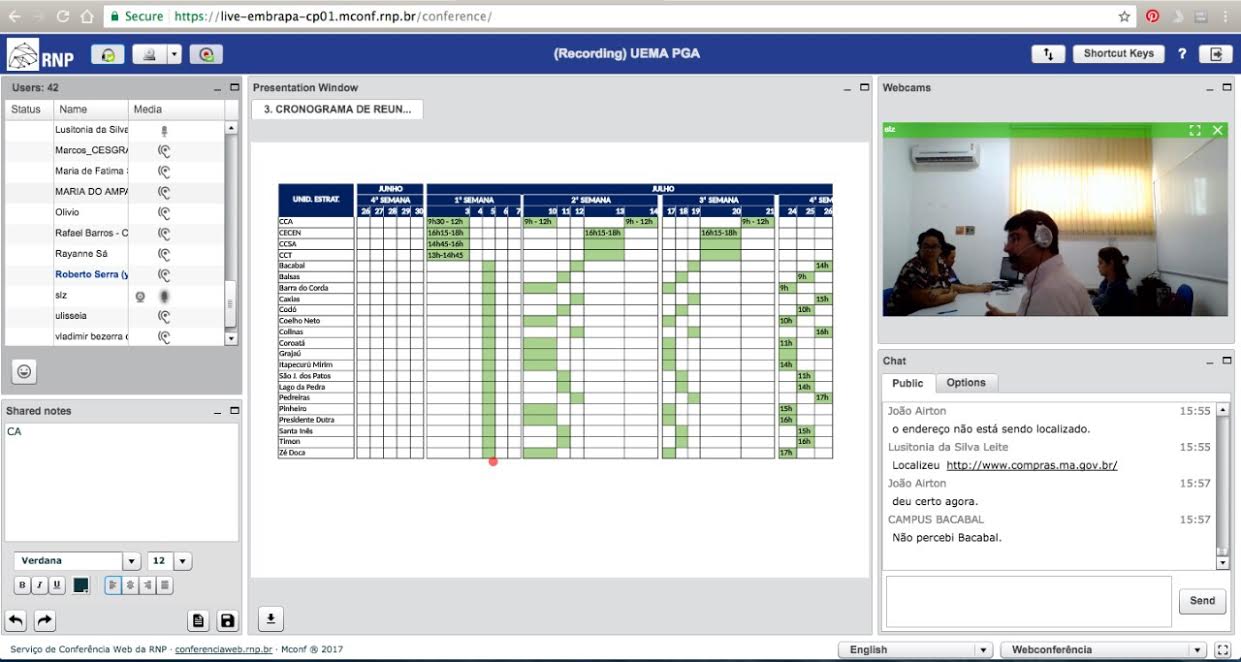Open the font size 12 dropdown
Viewport: 1241px width, 662px height.
[x=183, y=561]
